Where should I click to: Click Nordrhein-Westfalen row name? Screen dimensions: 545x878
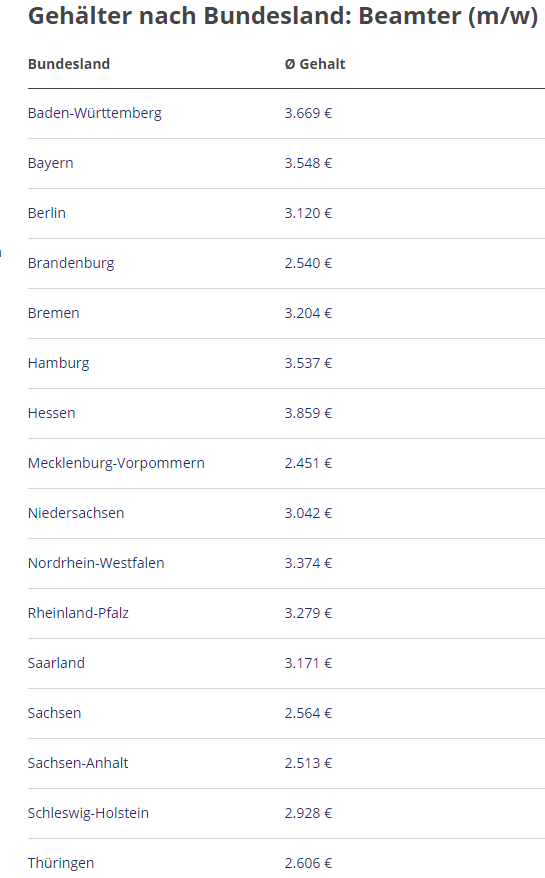[x=96, y=563]
